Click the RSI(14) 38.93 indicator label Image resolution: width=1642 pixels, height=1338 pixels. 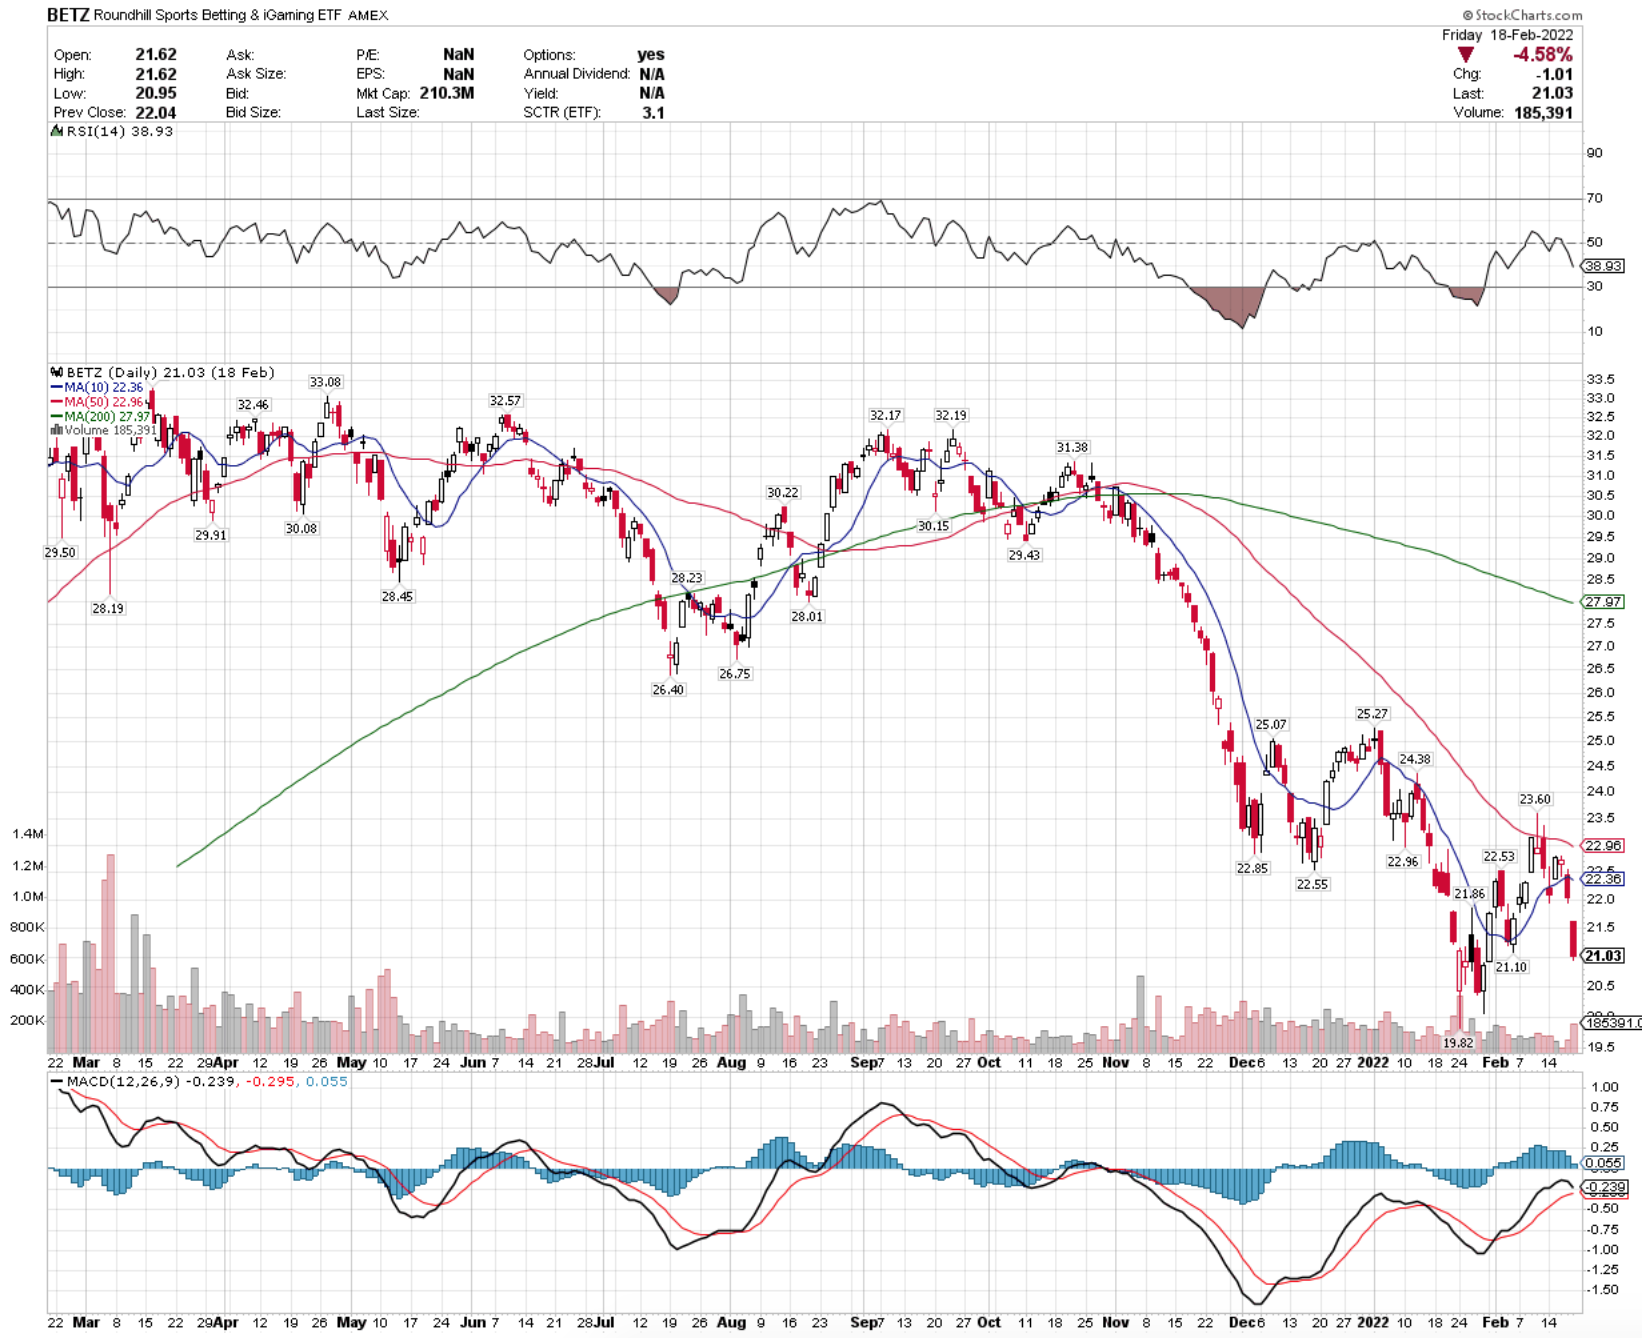(119, 131)
